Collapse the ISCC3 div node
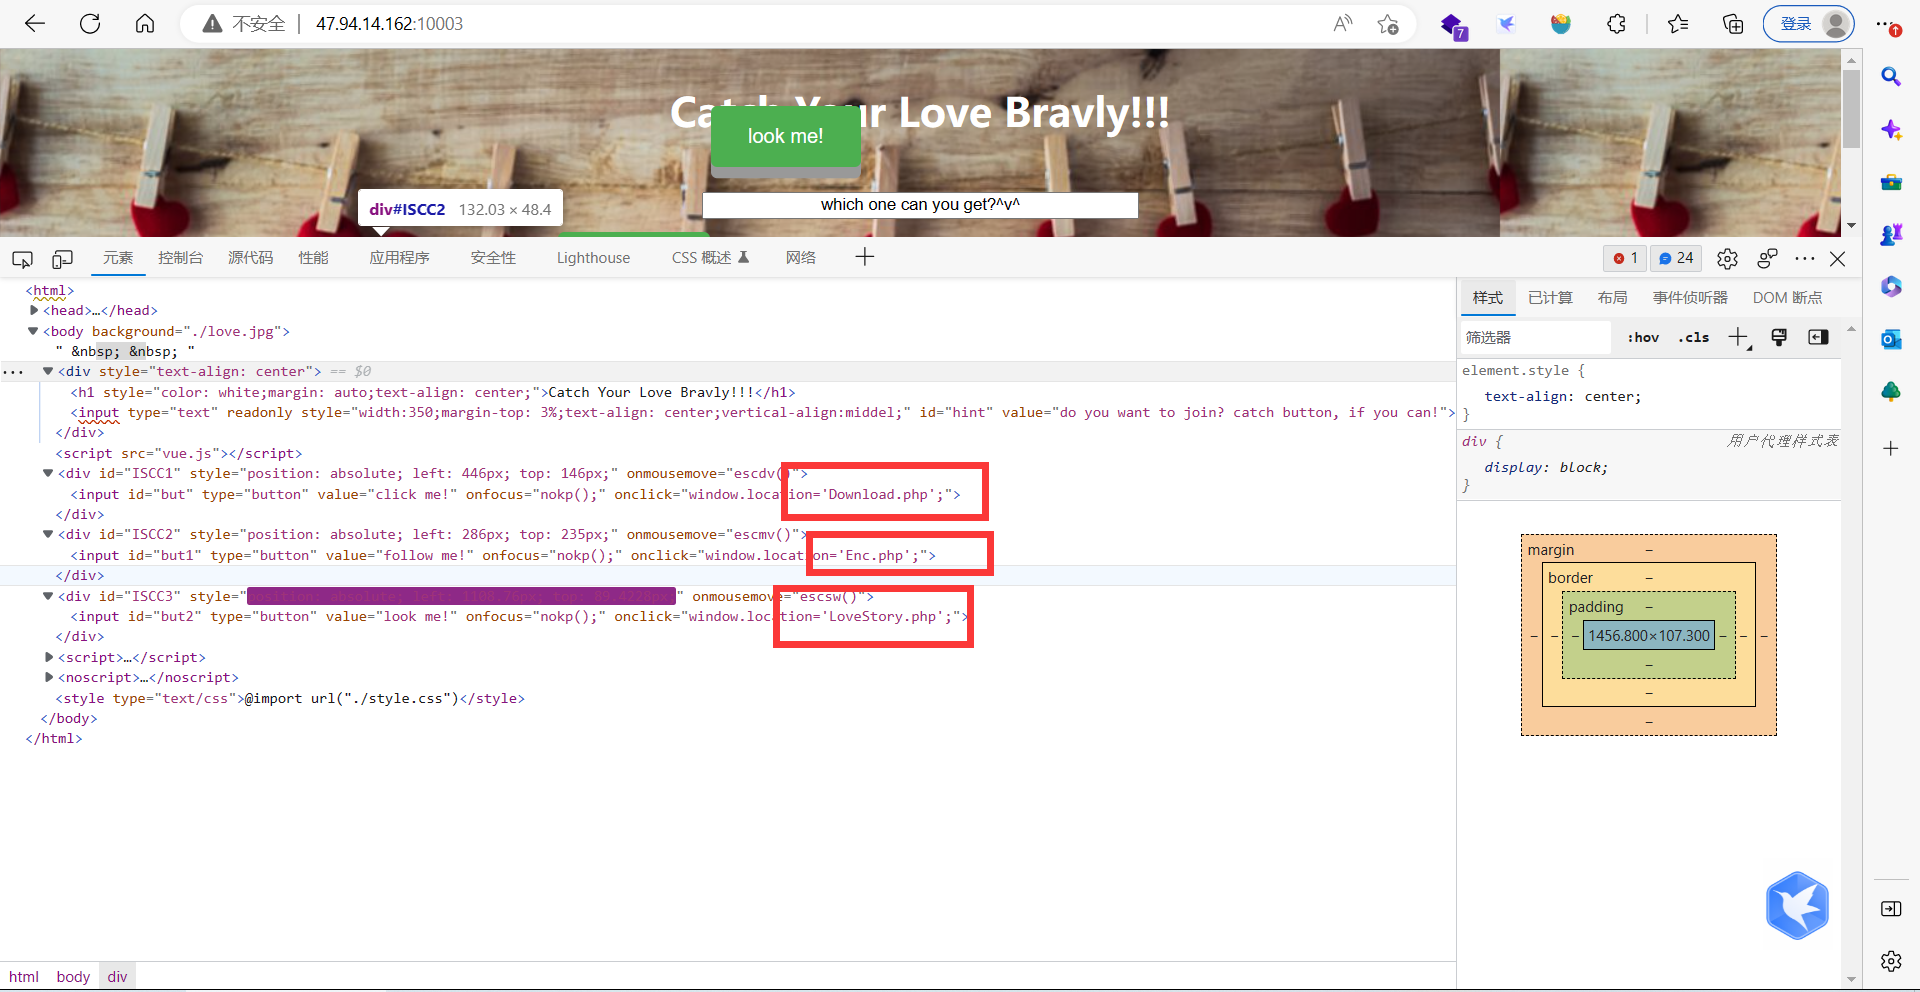 [x=47, y=596]
